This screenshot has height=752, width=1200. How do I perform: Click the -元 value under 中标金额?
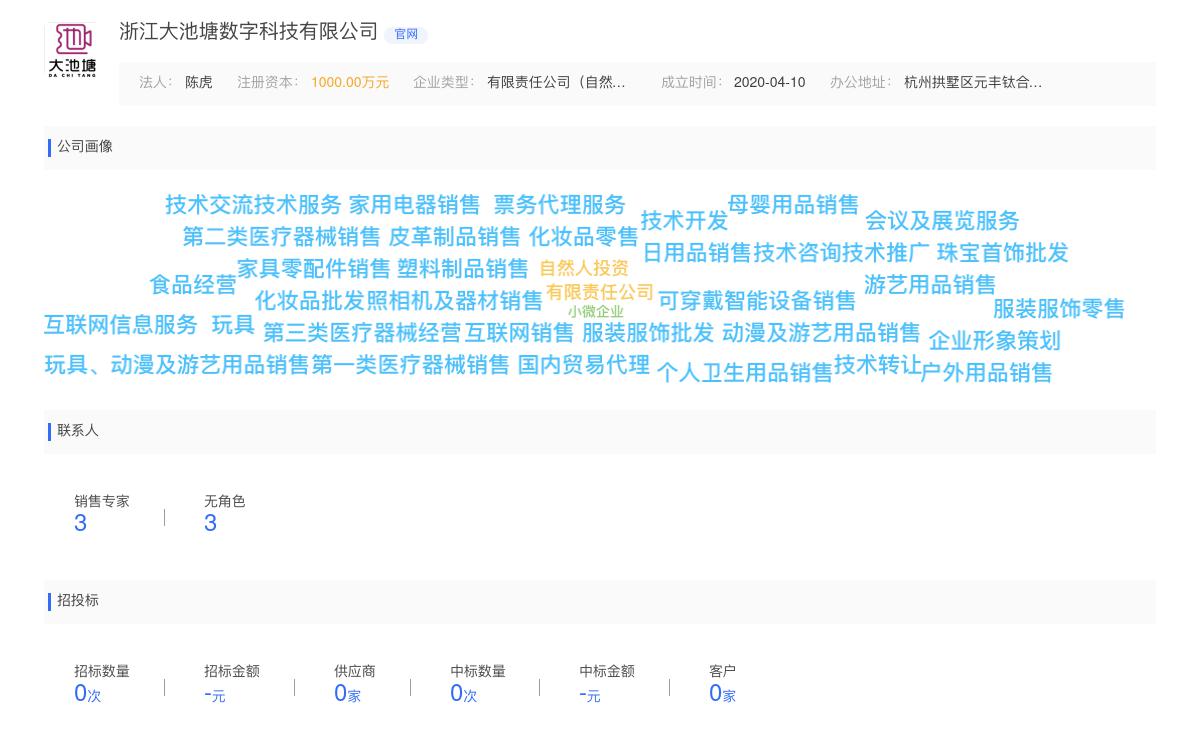pos(590,693)
